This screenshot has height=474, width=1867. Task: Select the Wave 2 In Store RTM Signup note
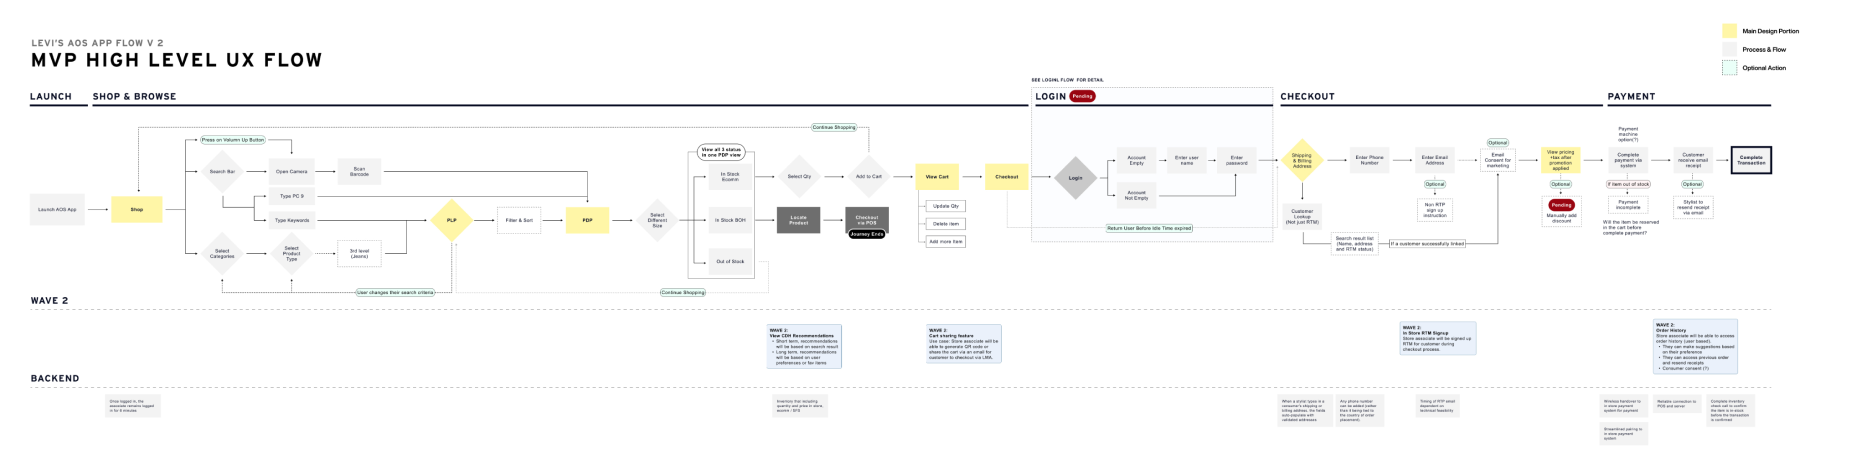(1438, 338)
